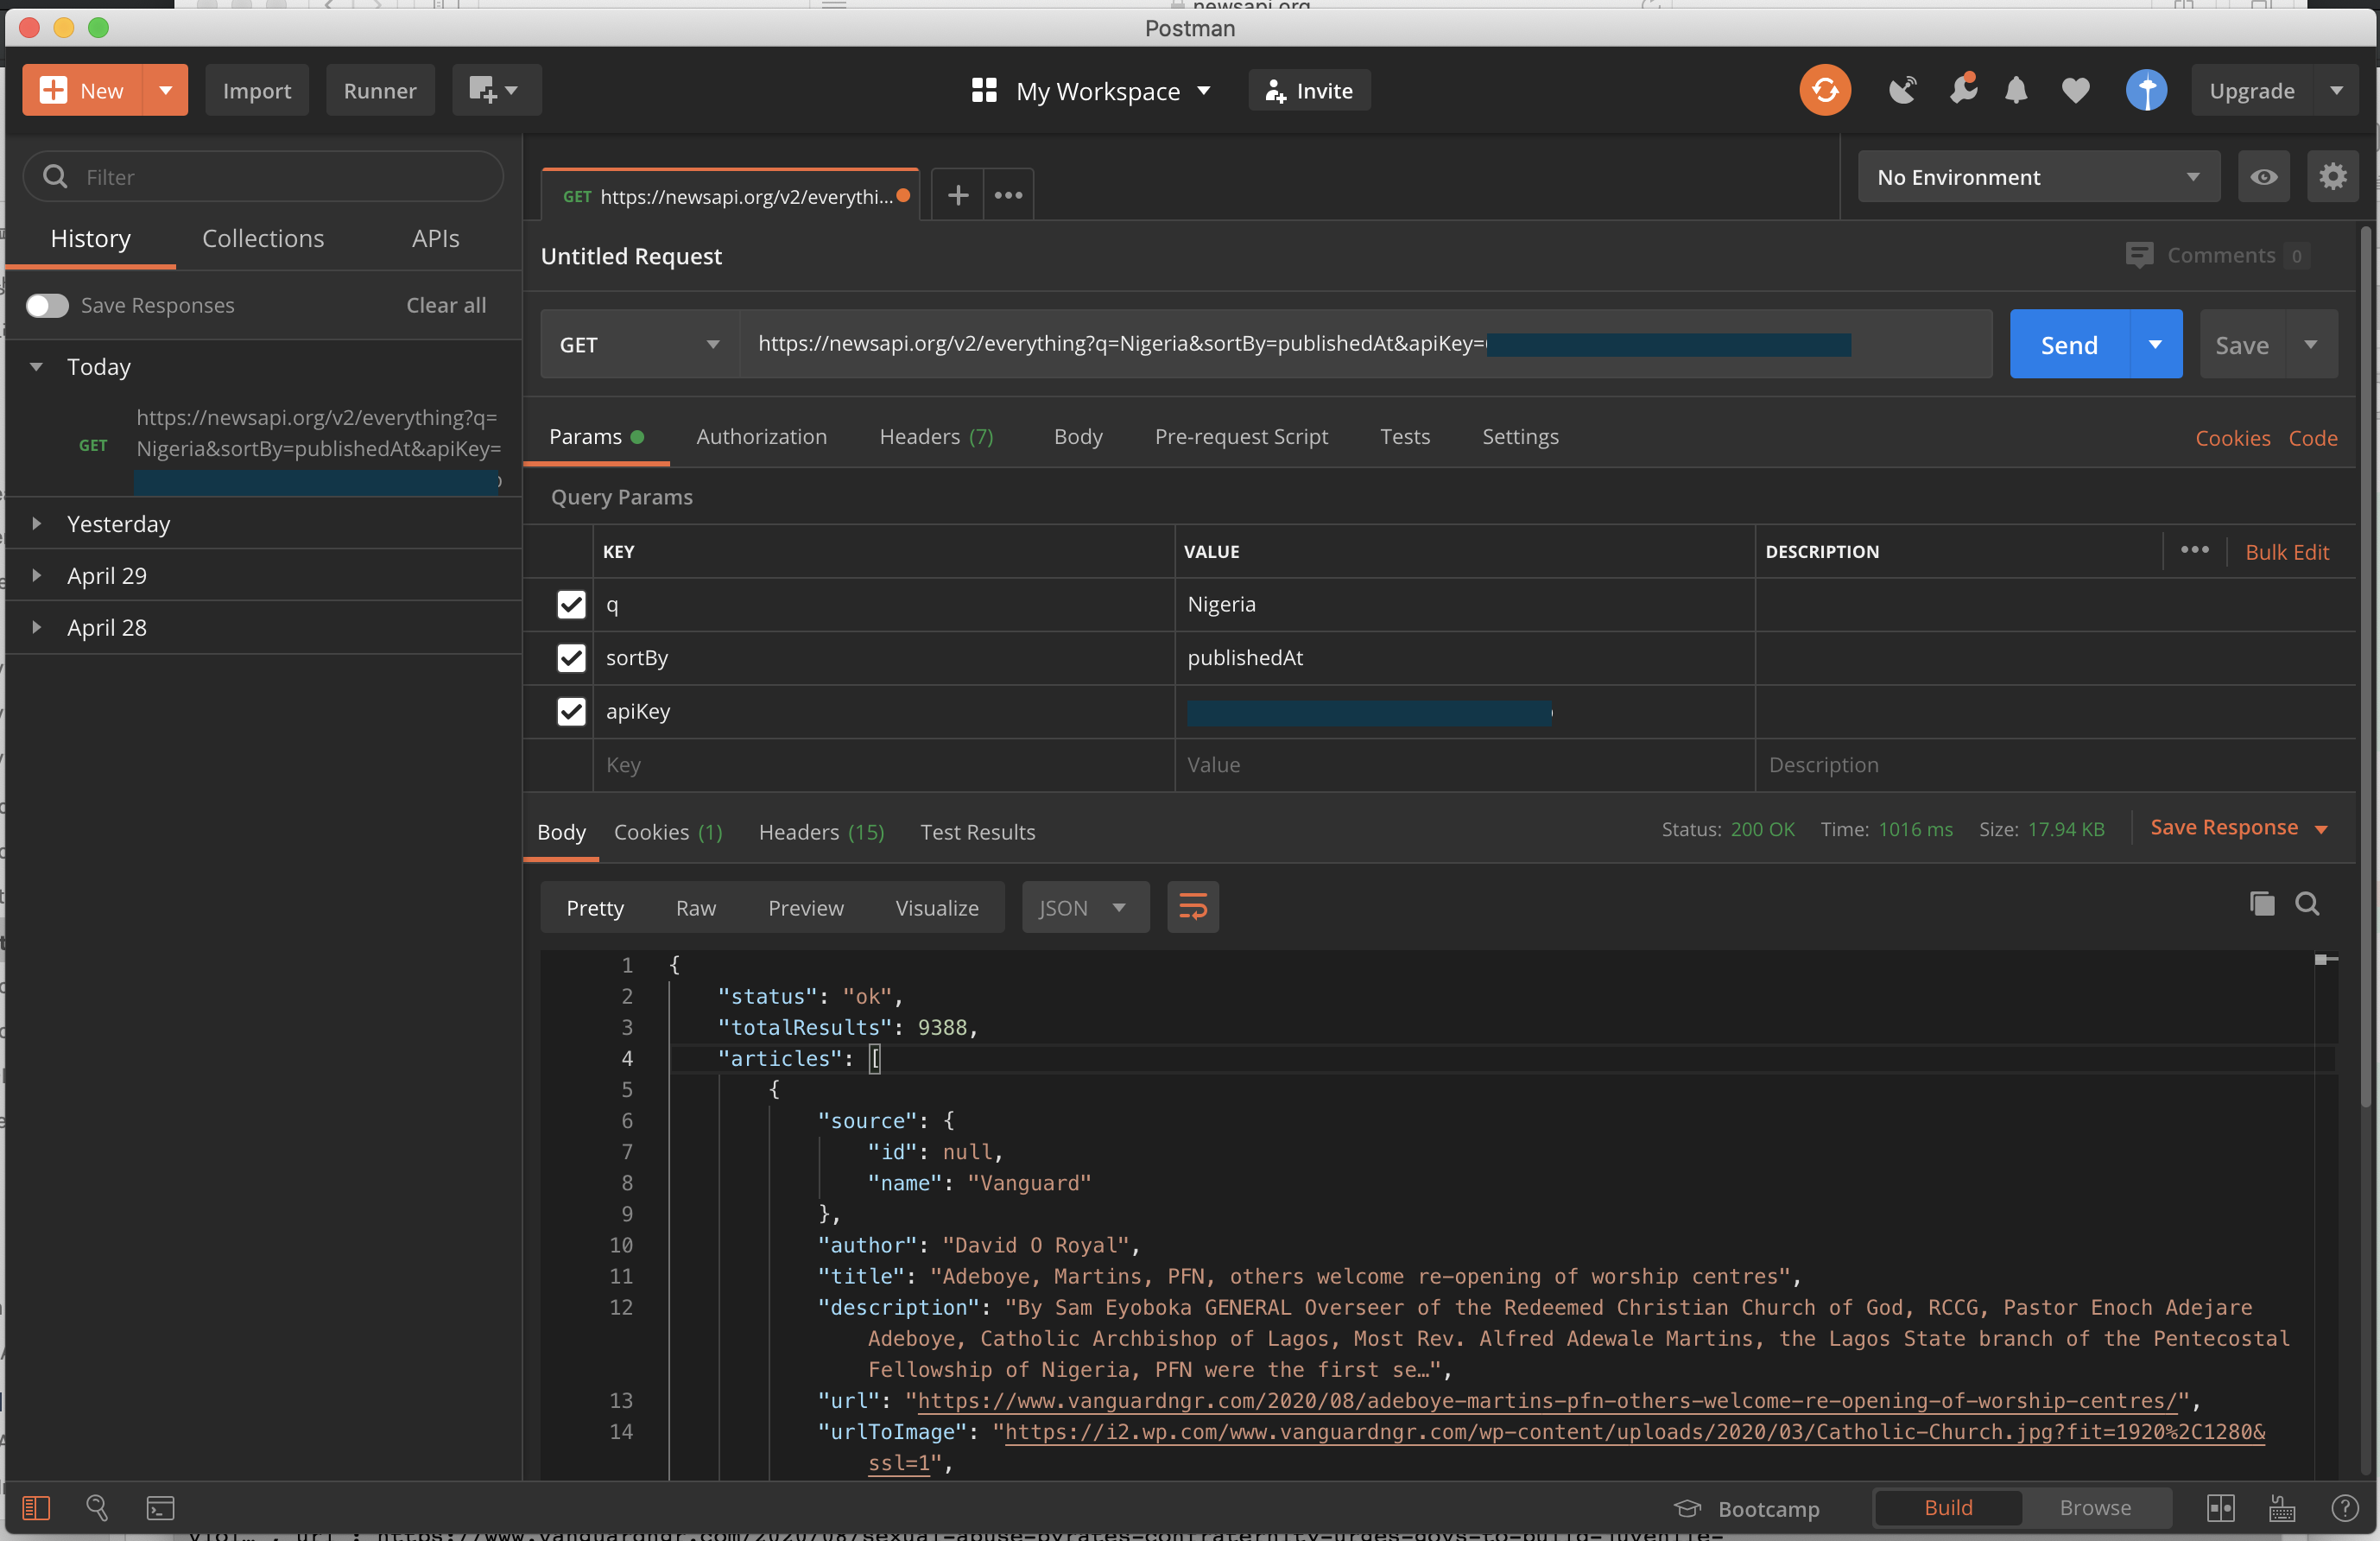Viewport: 2380px width, 1541px height.
Task: Open manage environments gear icon
Action: click(2332, 177)
